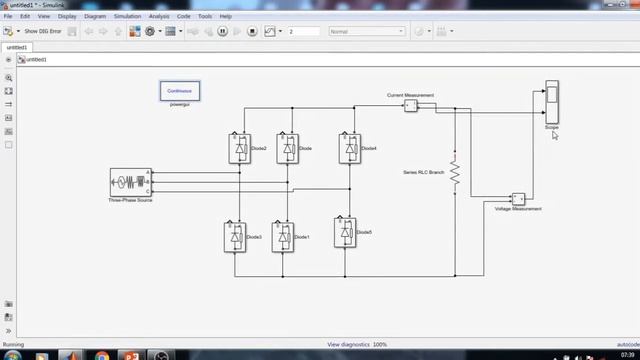Open the Code menu
Image resolution: width=640 pixels, height=360 pixels.
tap(184, 16)
